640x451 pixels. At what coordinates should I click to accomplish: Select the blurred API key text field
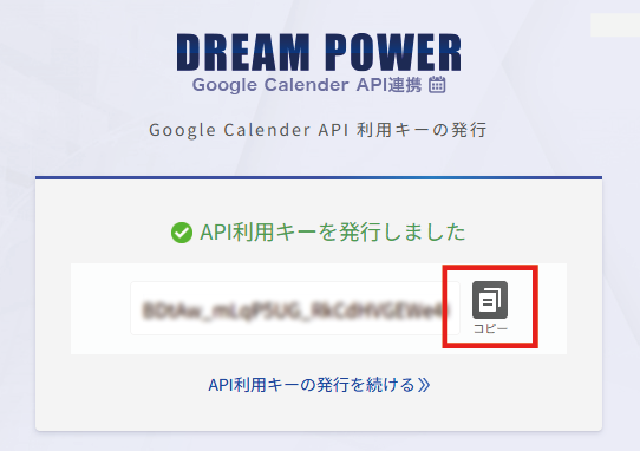coord(295,308)
